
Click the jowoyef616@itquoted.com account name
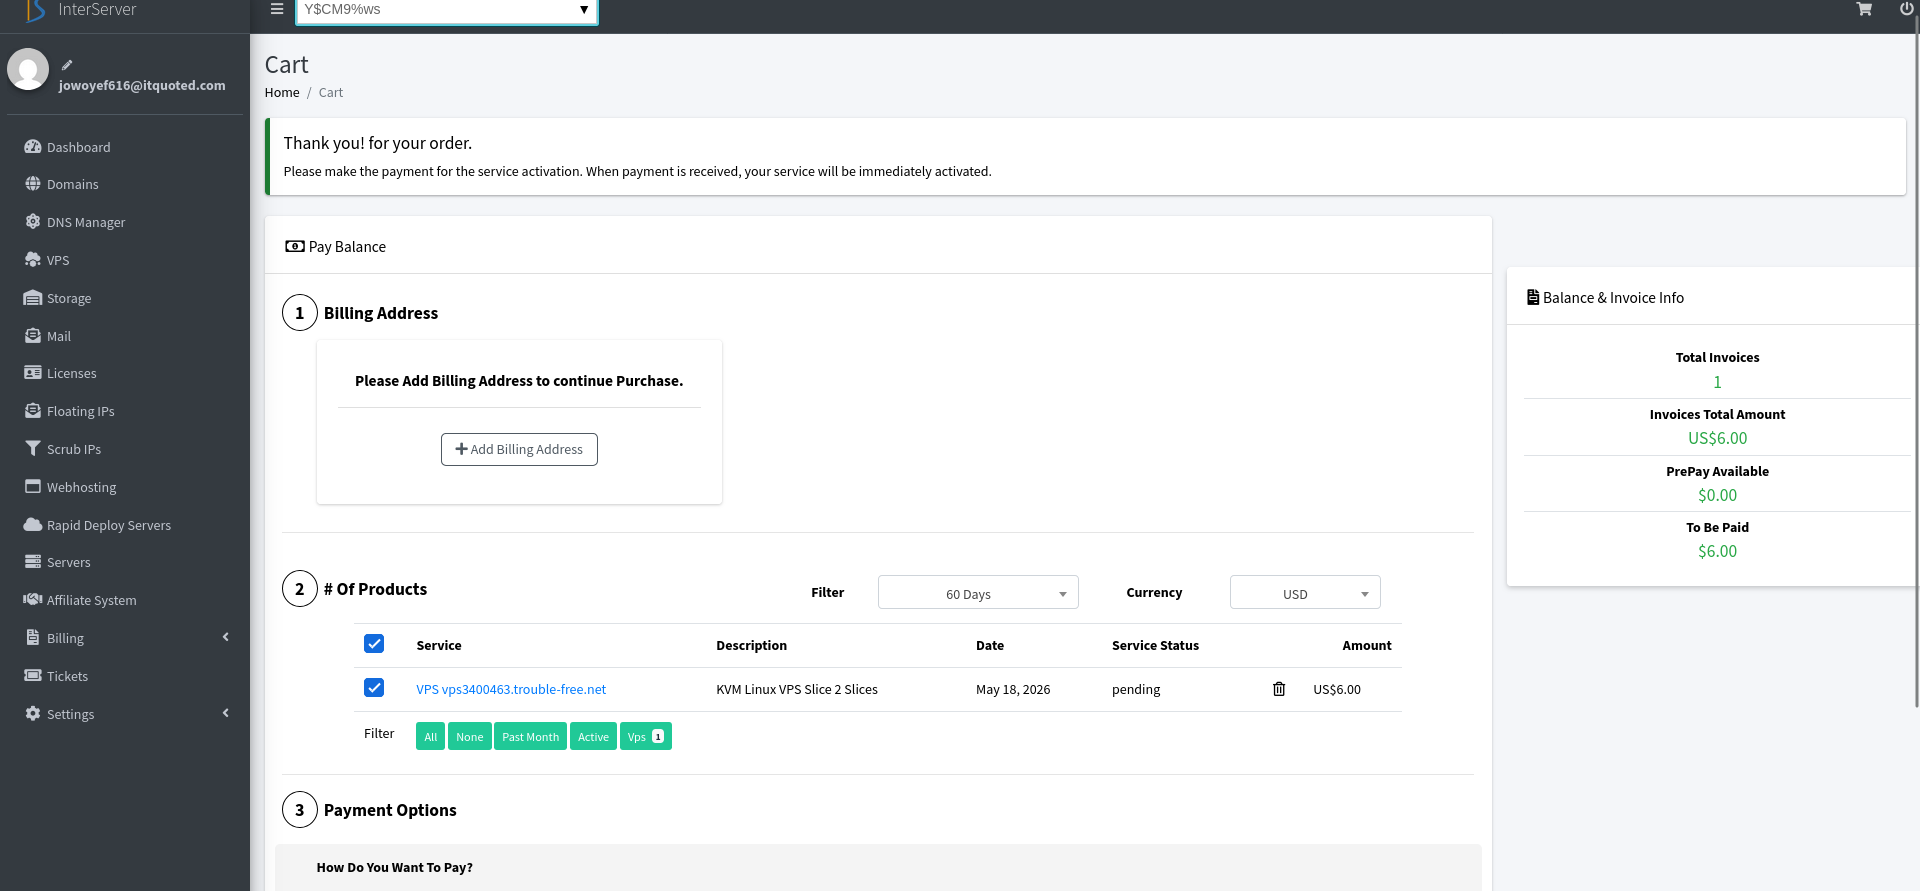point(142,85)
